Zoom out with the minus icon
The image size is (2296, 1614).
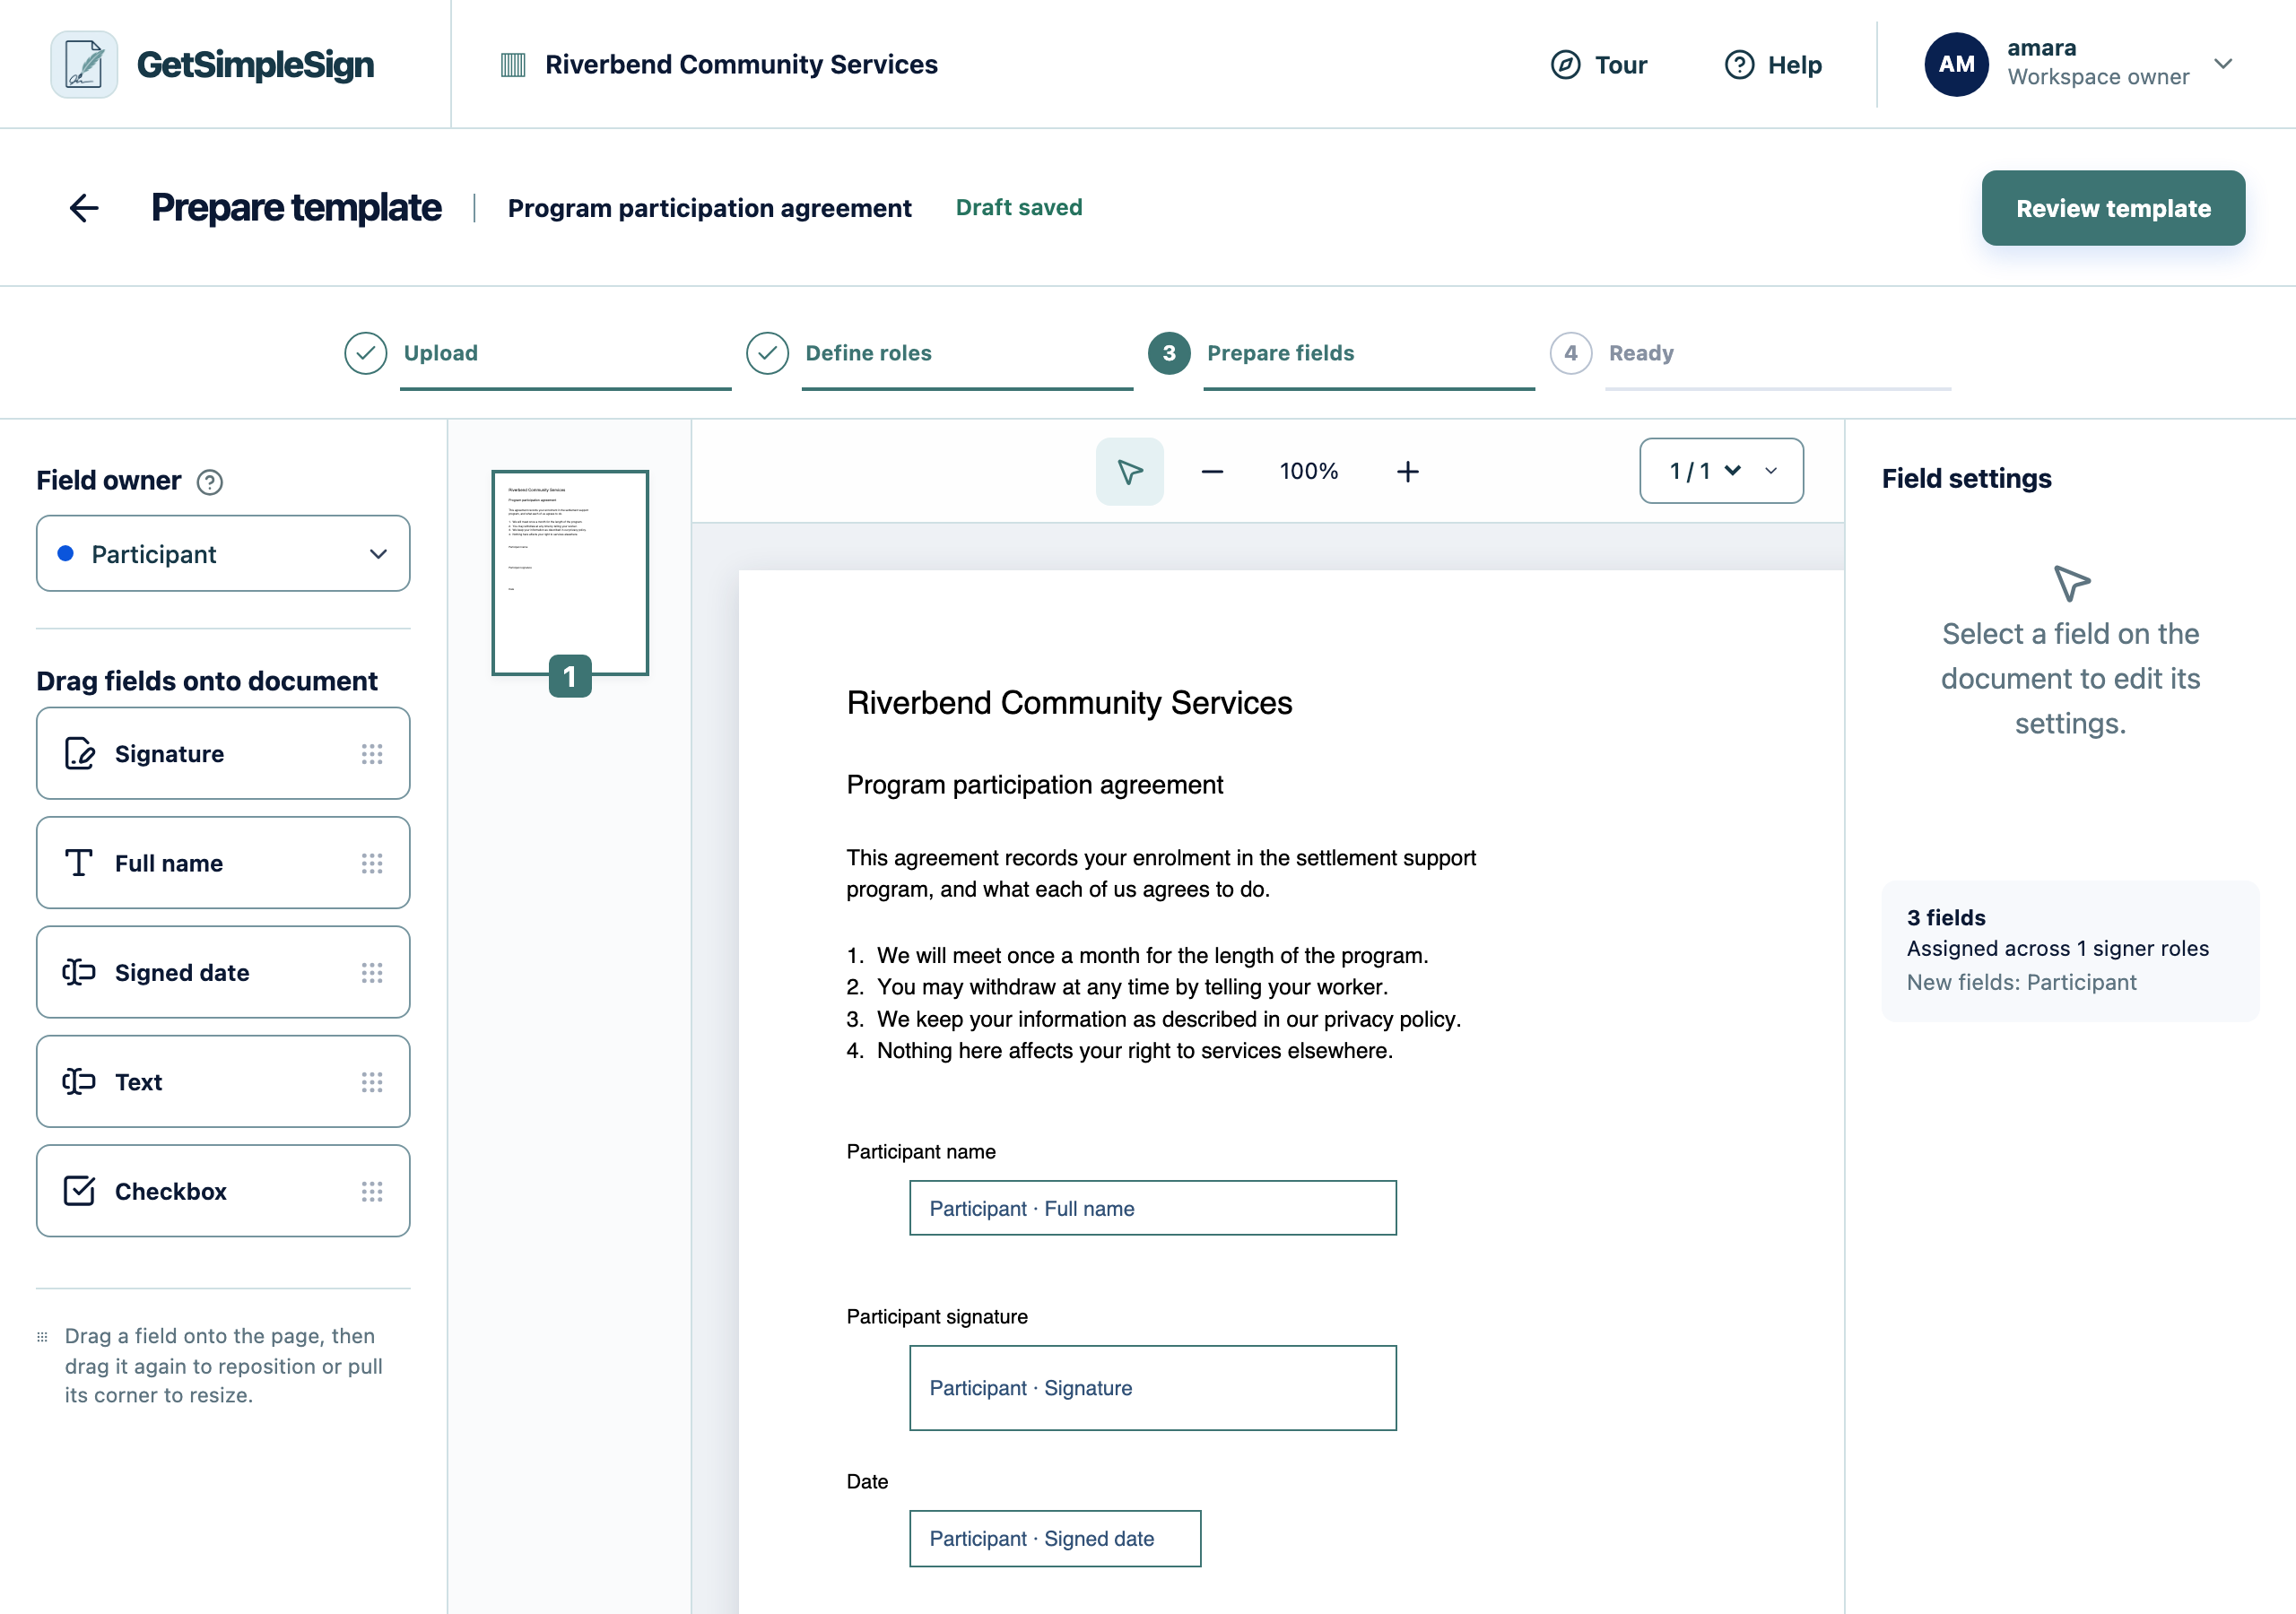pos(1212,471)
